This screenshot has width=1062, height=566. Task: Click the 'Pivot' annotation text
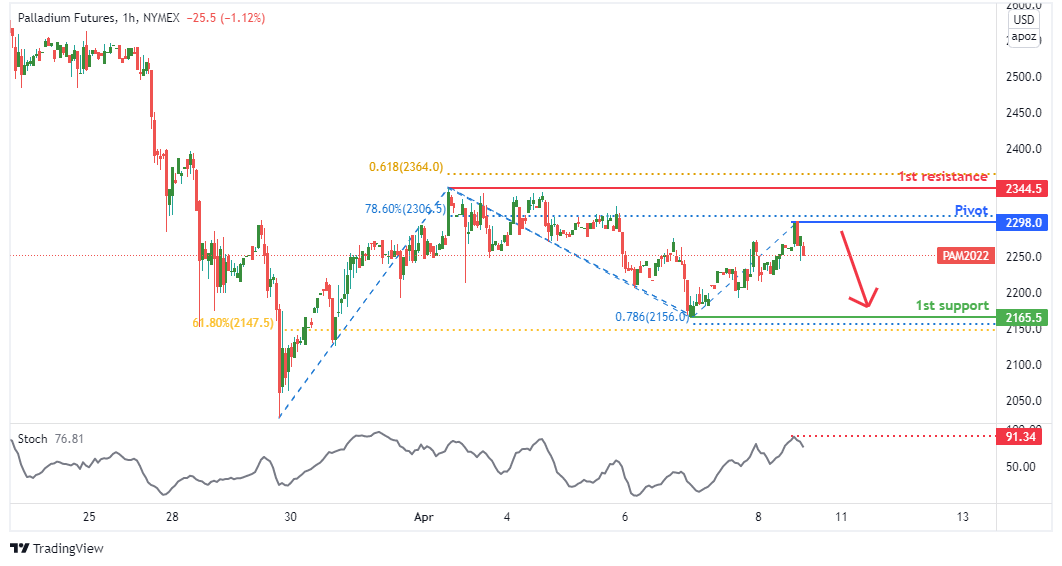tap(971, 211)
